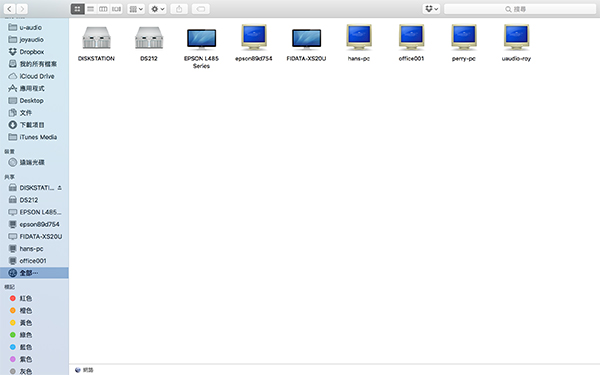Image resolution: width=600 pixels, height=375 pixels.
Task: Click the edit tags toolbar button
Action: pyautogui.click(x=201, y=9)
